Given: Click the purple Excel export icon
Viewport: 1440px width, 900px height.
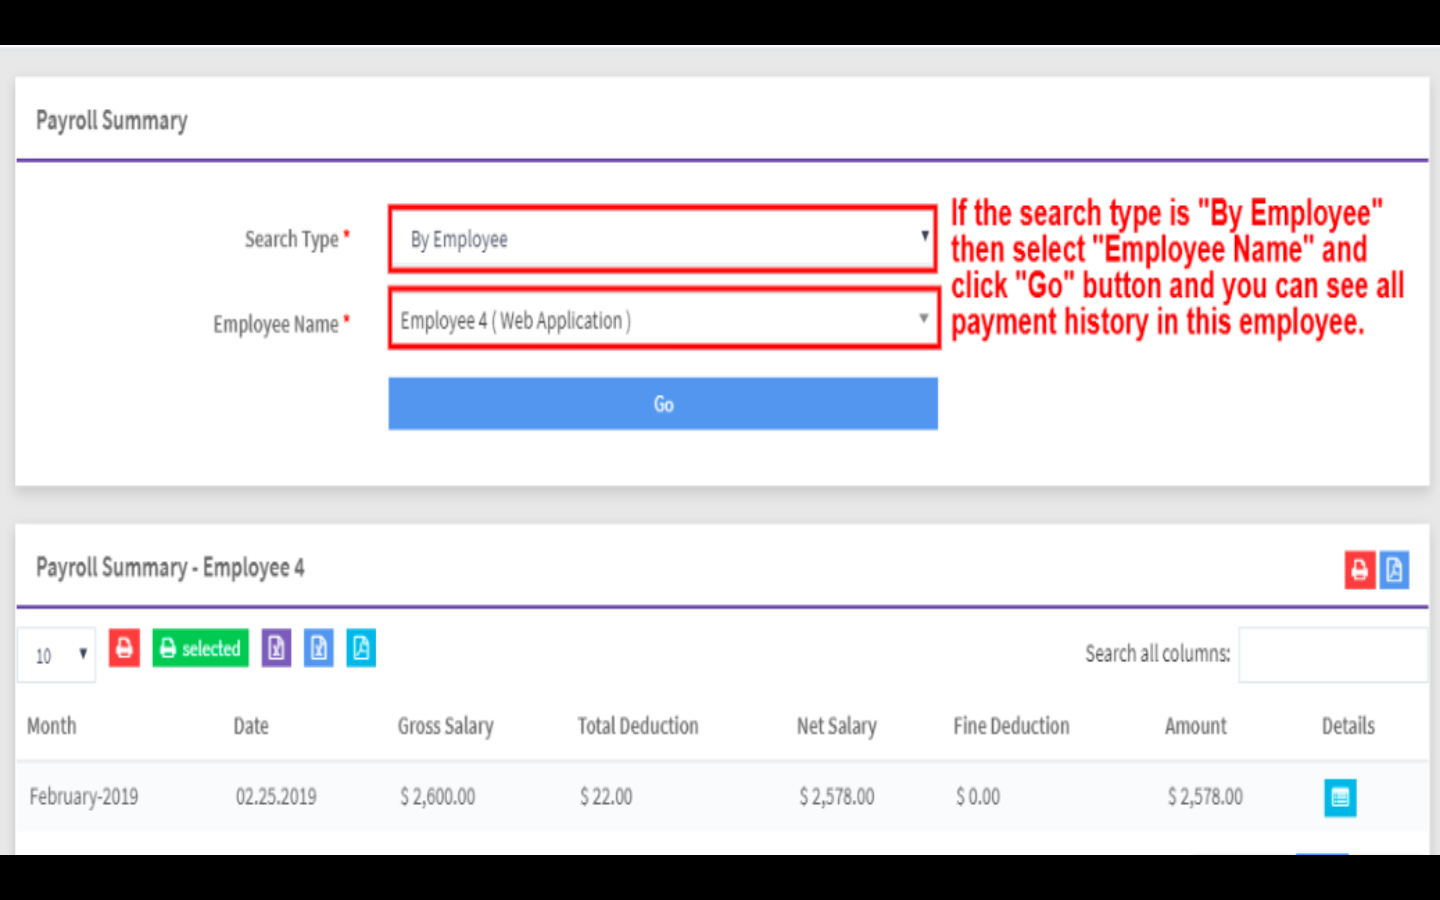Looking at the screenshot, I should click(276, 648).
